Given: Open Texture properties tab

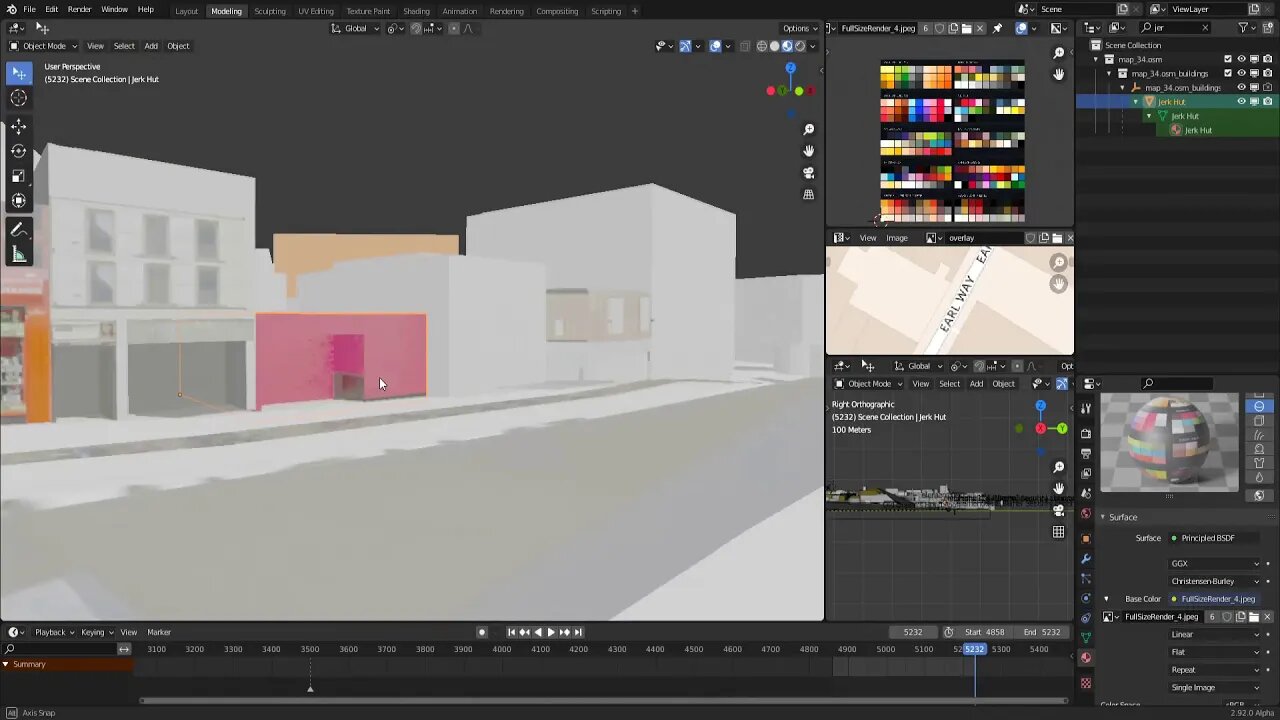Looking at the screenshot, I should coord(1086,683).
